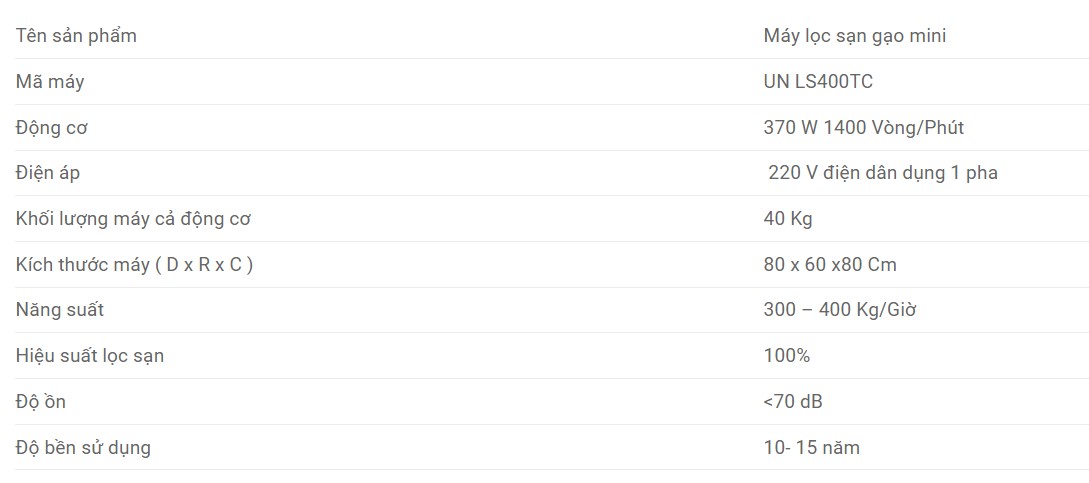1089x483 pixels.
Task: Click the 'Độ bền sử dụng' label
Action: 83,448
